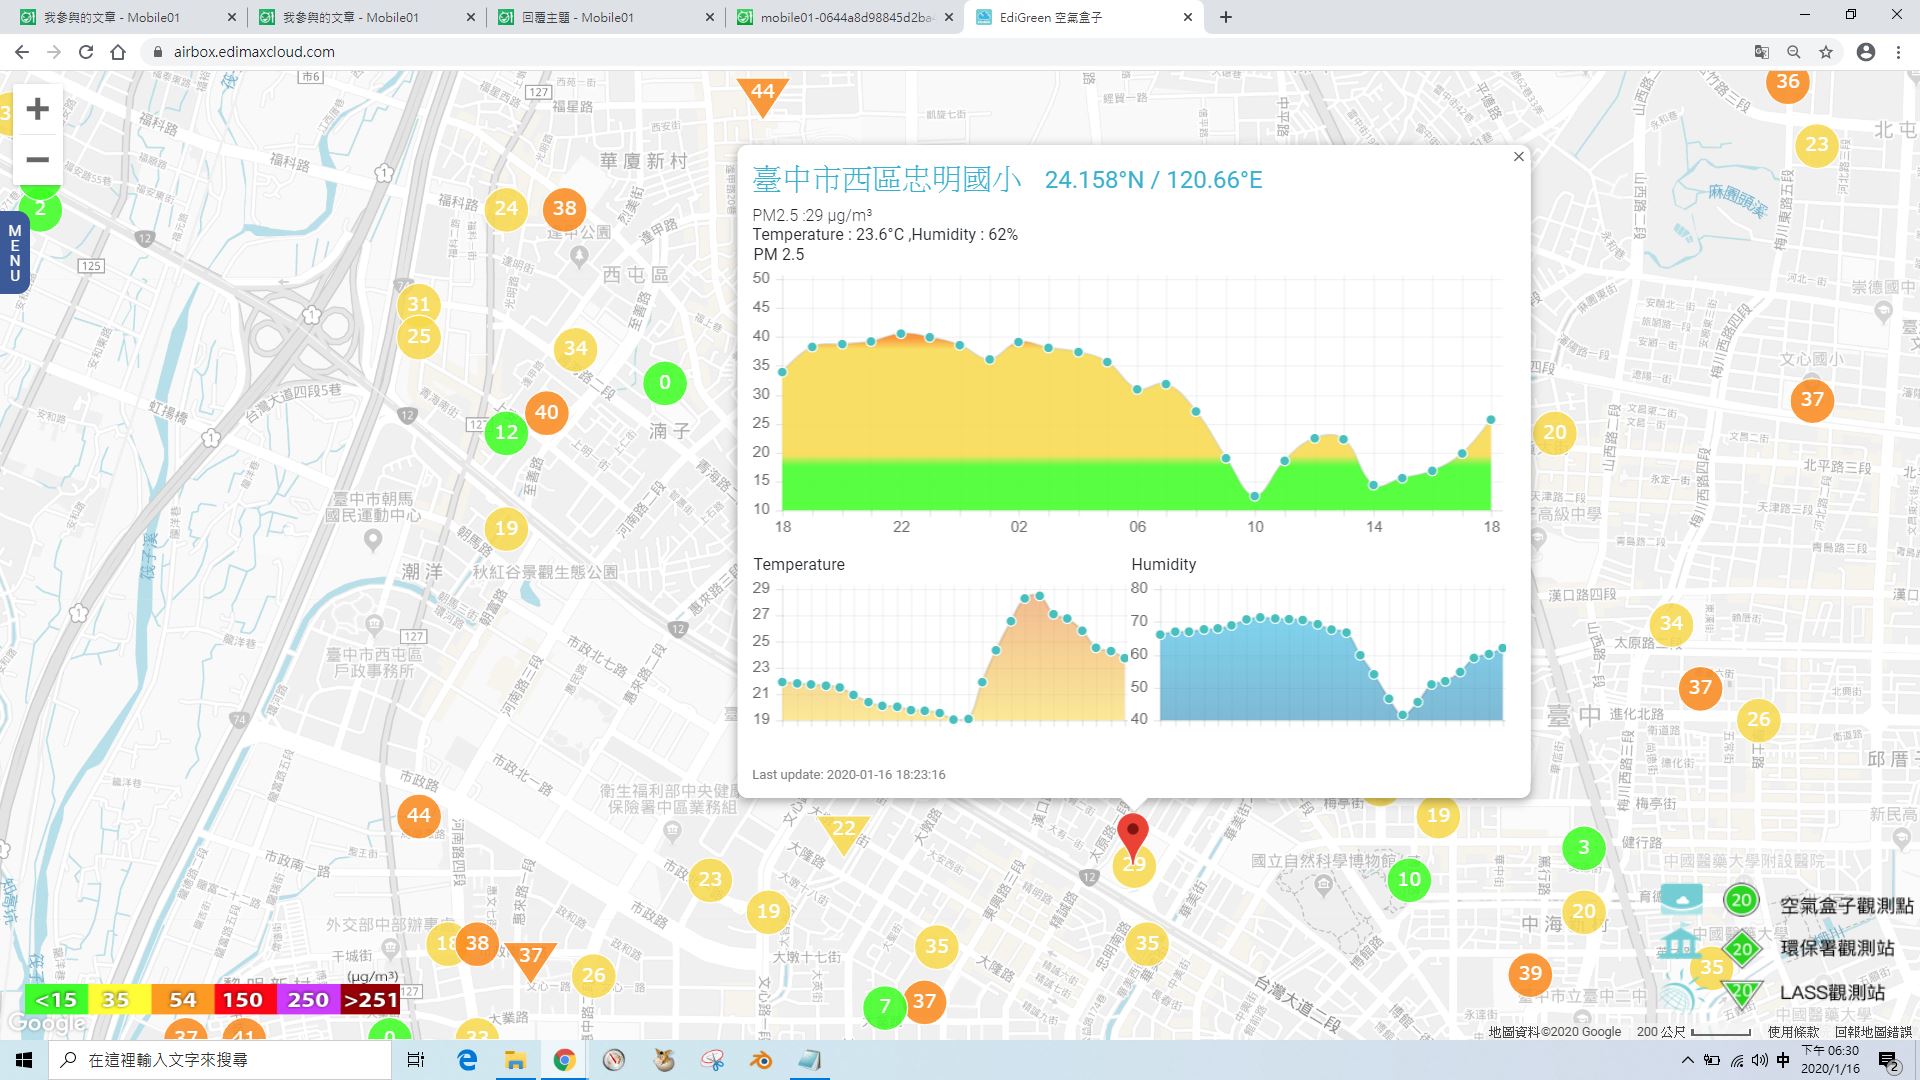
Task: Expand the system tray hidden icons
Action: click(1688, 1060)
